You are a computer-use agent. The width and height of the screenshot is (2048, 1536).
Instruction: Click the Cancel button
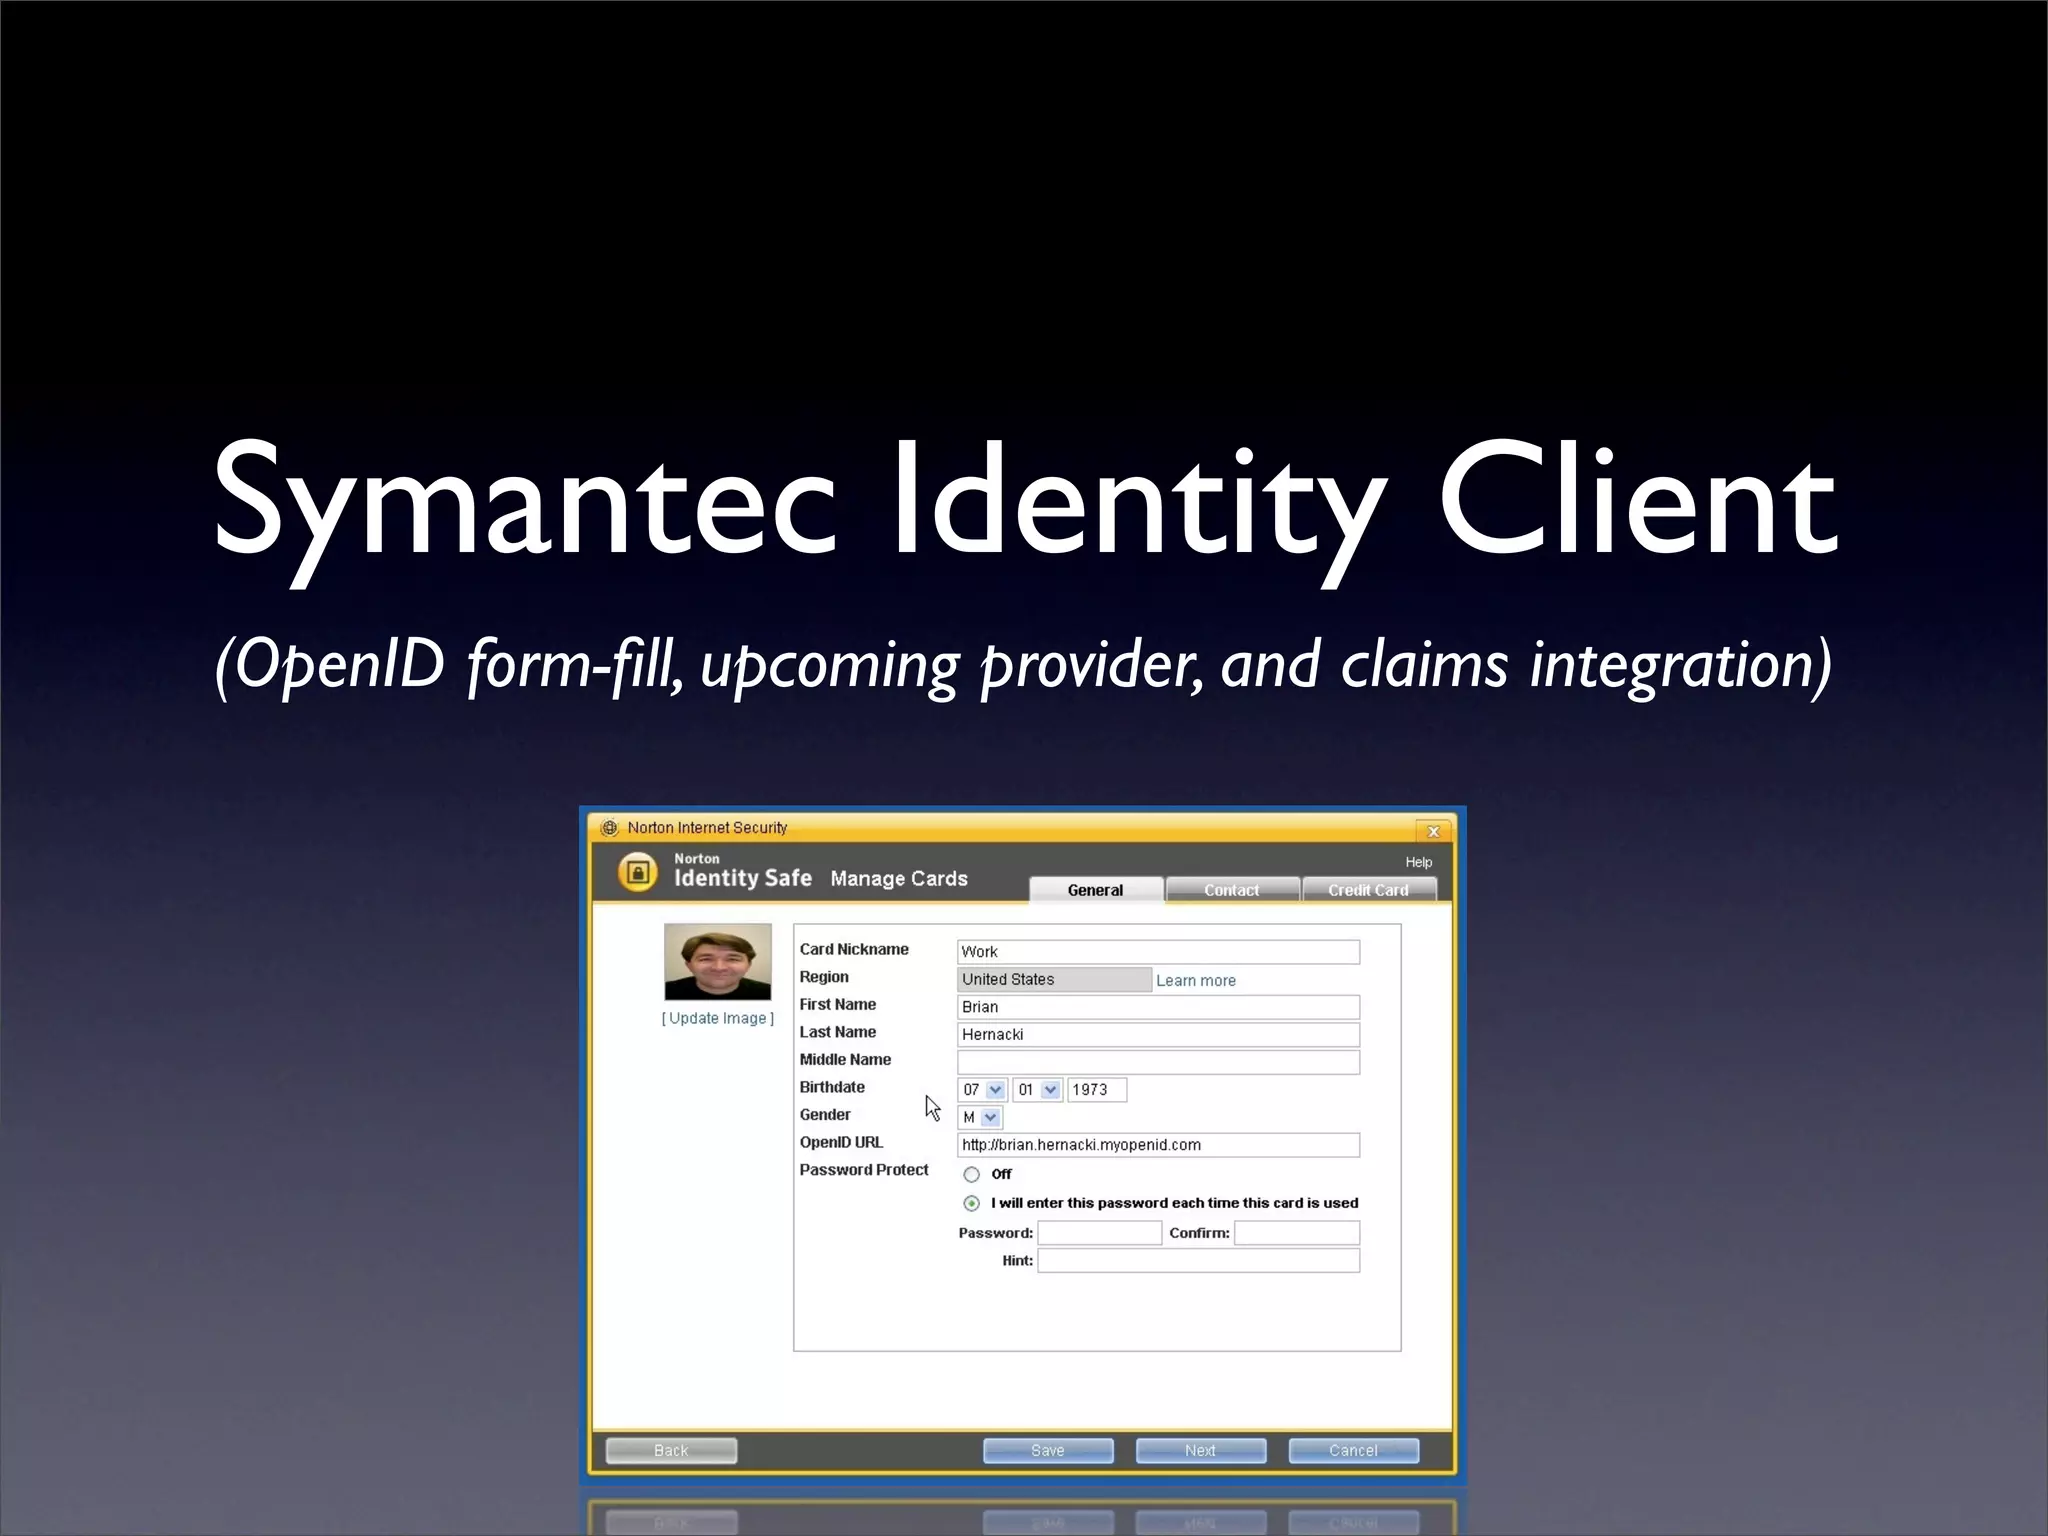(x=1354, y=1451)
